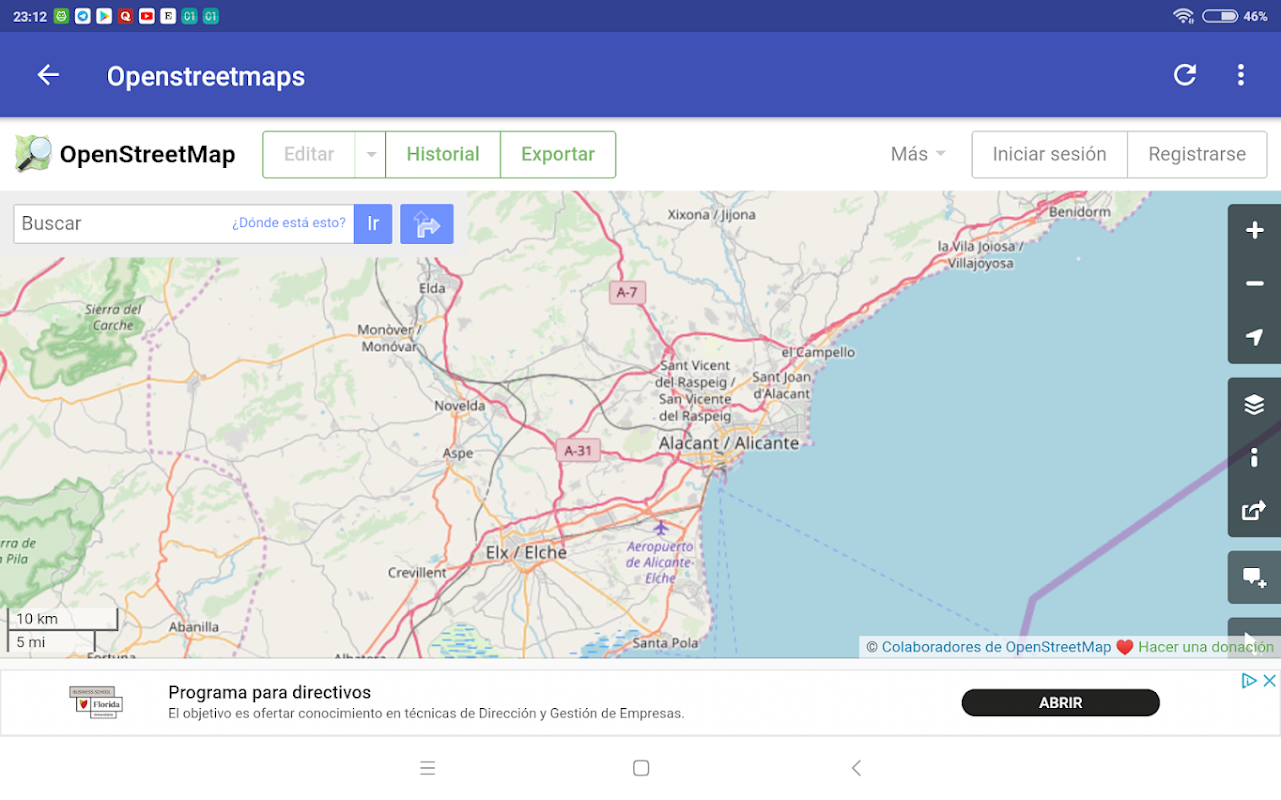Expand the dropdown arrow beside Editar
The image size is (1281, 800).
click(x=371, y=155)
